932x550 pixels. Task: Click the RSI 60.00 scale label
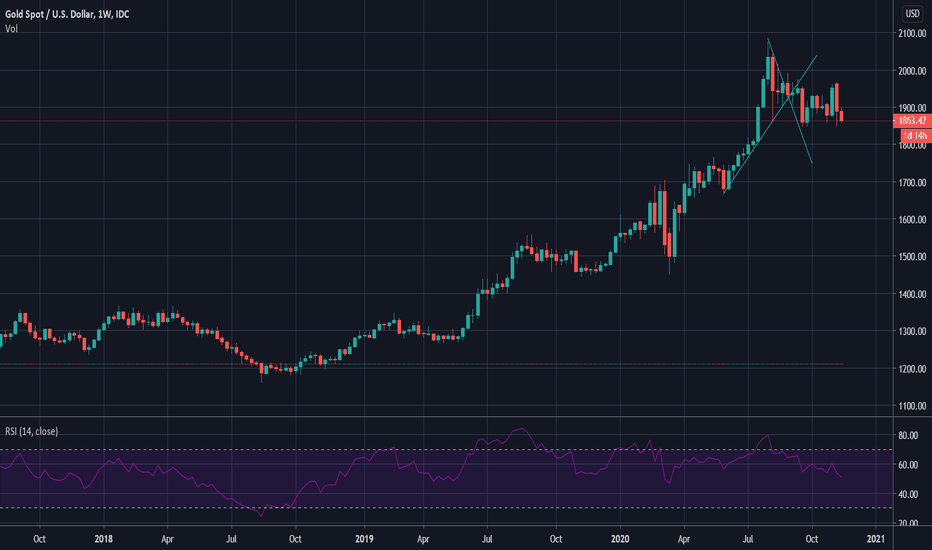[908, 464]
